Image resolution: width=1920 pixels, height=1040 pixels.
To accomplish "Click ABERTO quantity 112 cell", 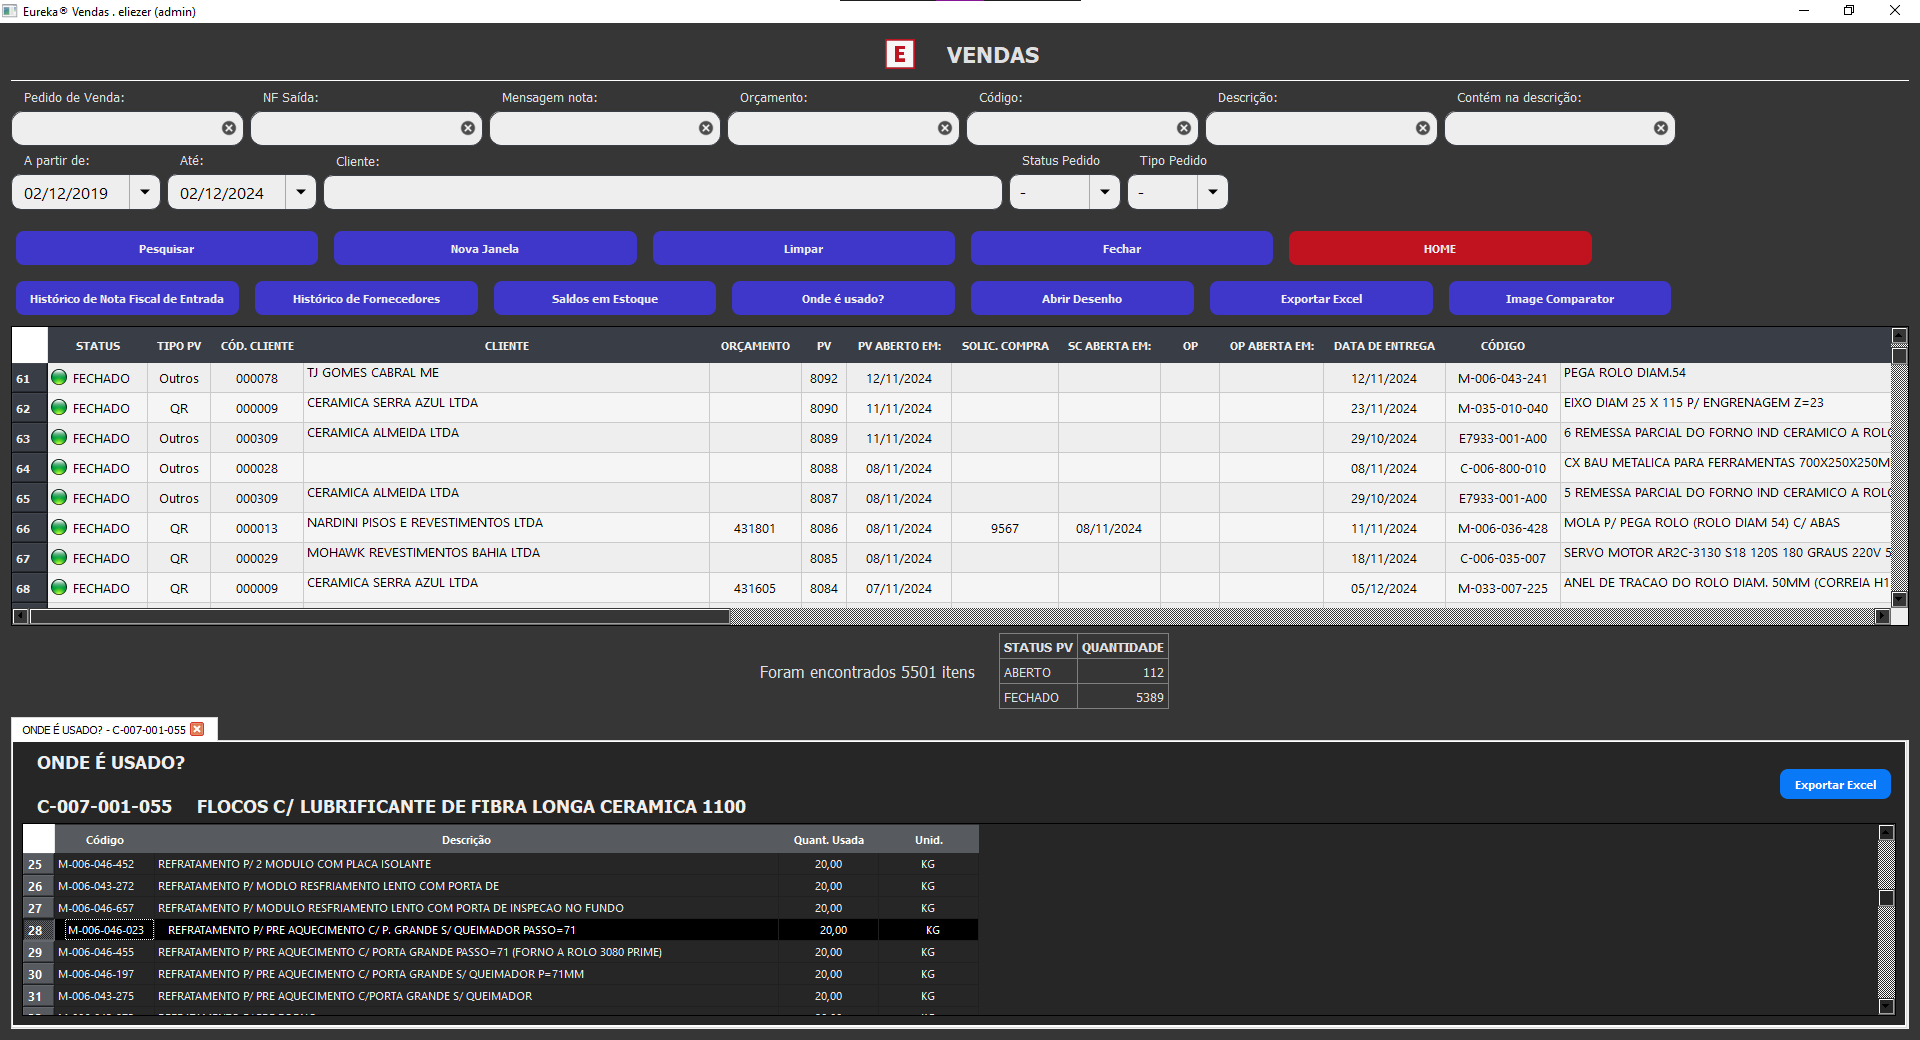I will (x=1122, y=672).
